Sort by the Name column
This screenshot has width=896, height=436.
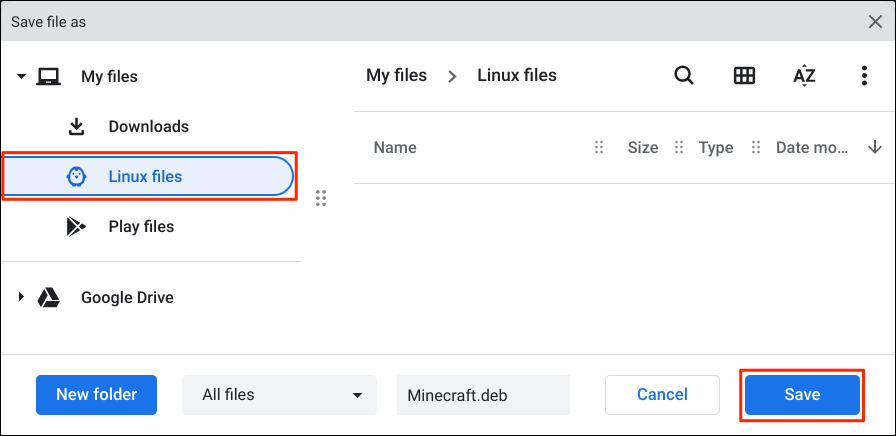point(395,147)
